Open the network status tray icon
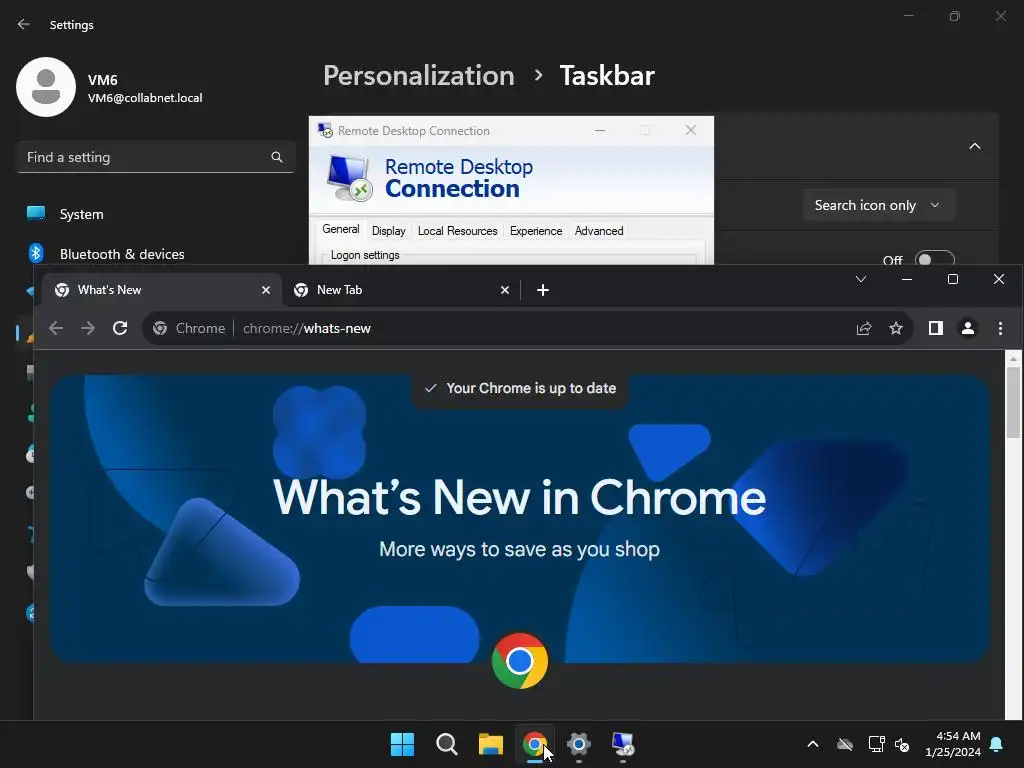Image resolution: width=1024 pixels, height=768 pixels. tap(876, 744)
